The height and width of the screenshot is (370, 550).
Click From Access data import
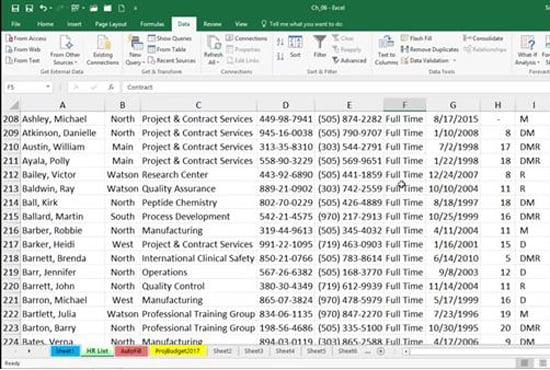point(27,38)
